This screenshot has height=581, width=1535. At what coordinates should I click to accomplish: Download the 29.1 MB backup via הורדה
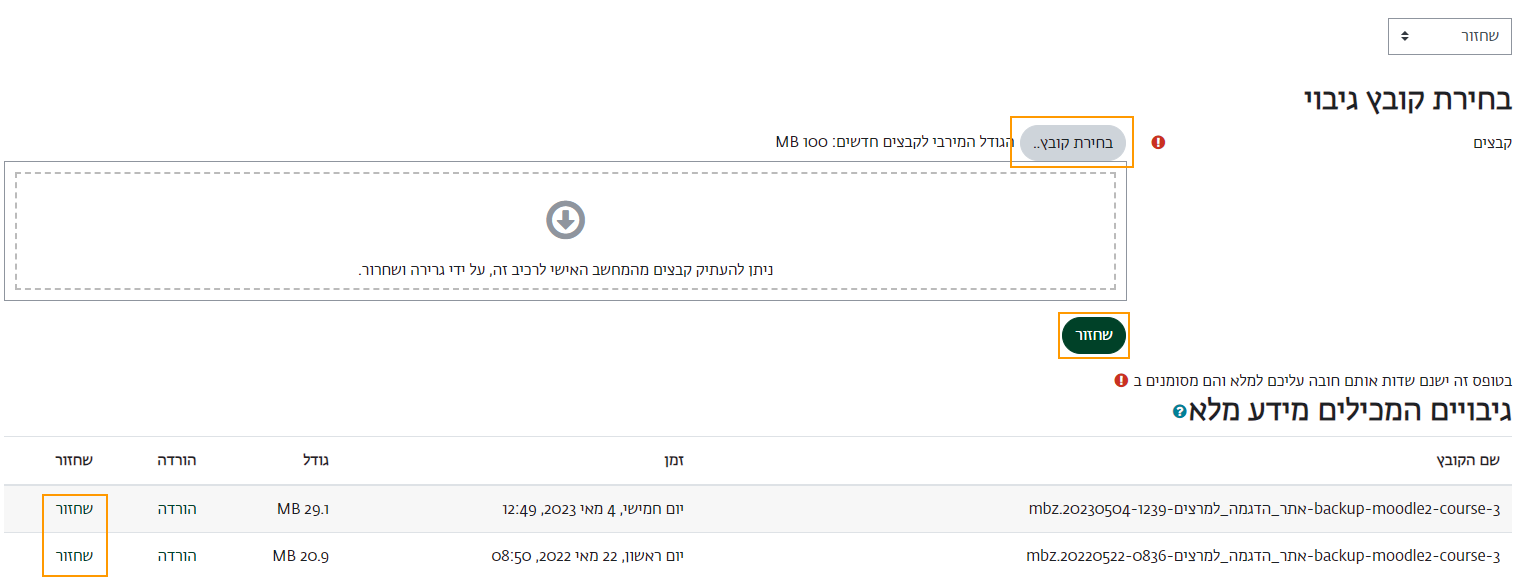point(177,509)
